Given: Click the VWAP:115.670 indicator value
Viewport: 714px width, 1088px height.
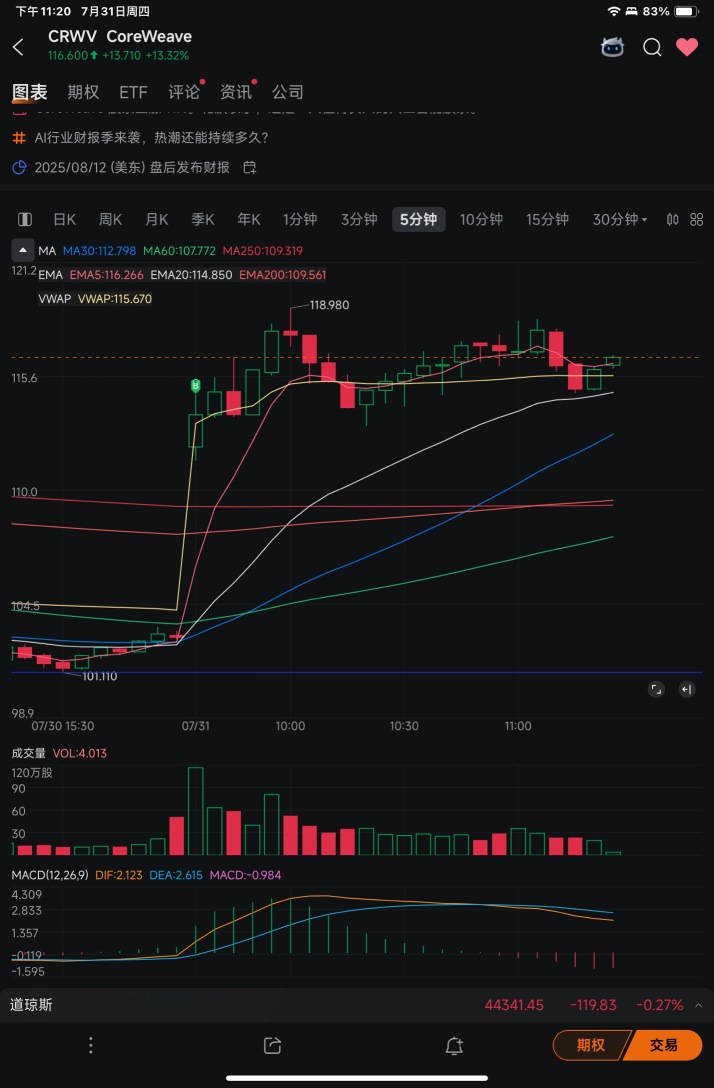Looking at the screenshot, I should click(x=115, y=299).
